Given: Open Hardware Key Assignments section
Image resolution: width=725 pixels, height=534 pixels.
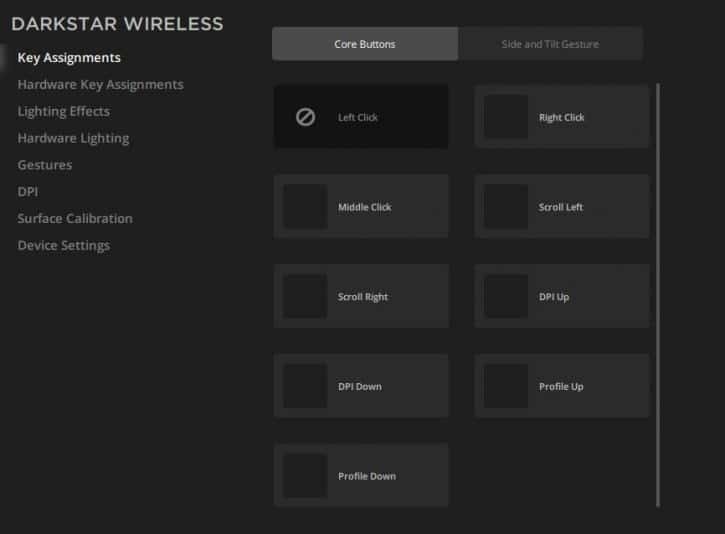Looking at the screenshot, I should pos(100,85).
